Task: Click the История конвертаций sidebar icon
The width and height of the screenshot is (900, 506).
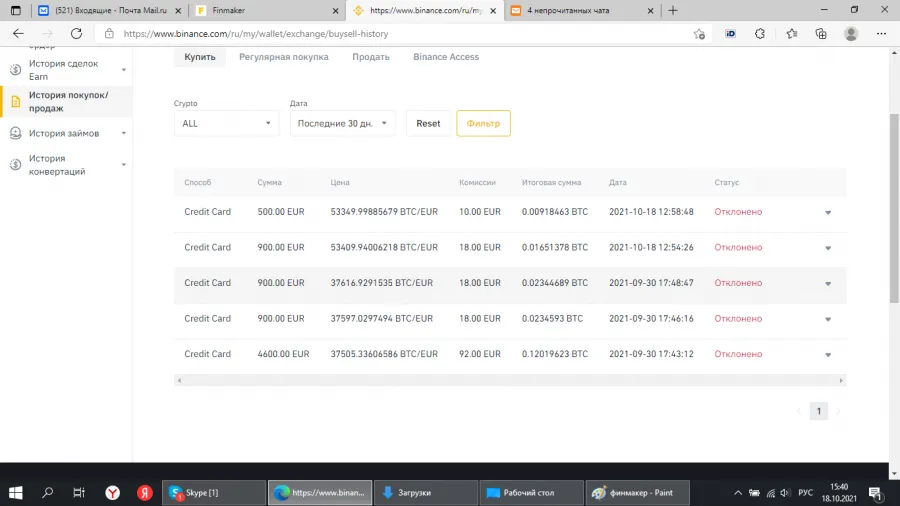Action: (15, 165)
